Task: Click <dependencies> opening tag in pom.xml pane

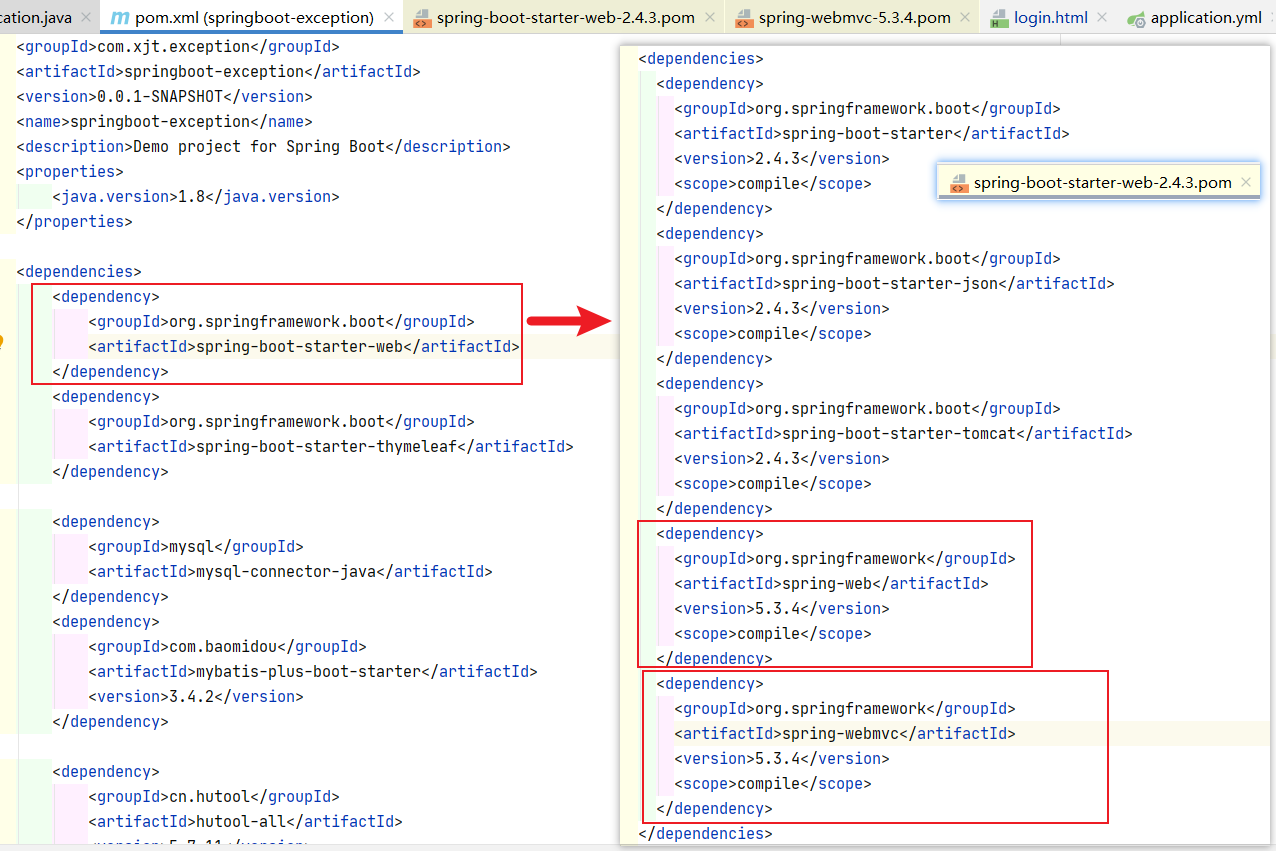Action: (79, 272)
